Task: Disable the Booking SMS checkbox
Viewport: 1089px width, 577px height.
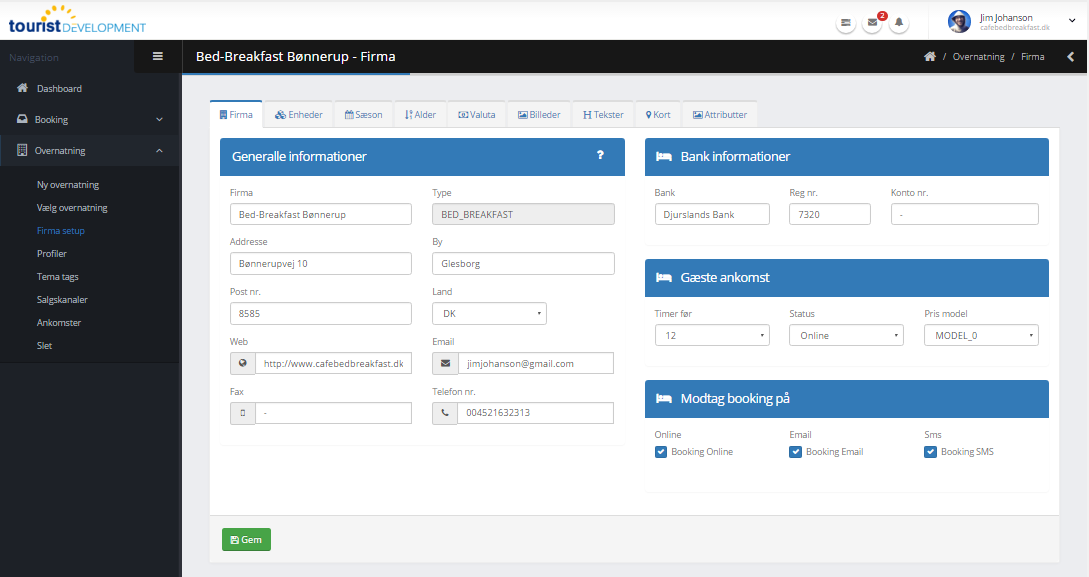Action: (931, 452)
